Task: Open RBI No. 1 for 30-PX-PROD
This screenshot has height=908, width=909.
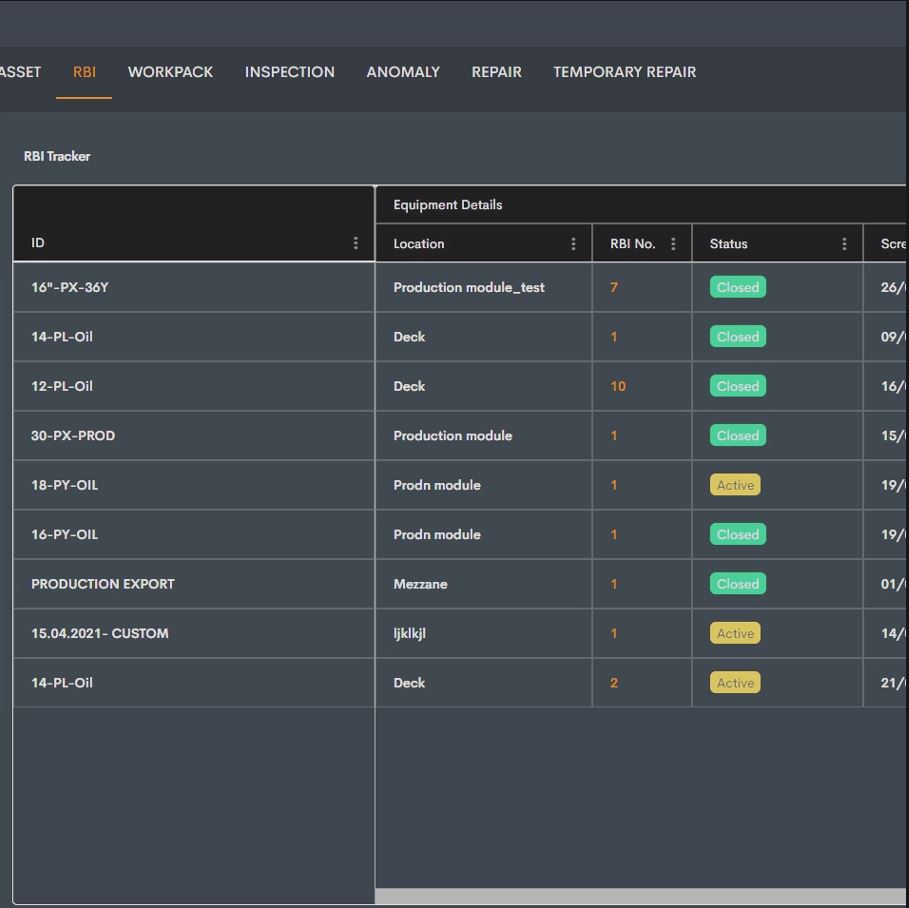Action: coord(613,435)
